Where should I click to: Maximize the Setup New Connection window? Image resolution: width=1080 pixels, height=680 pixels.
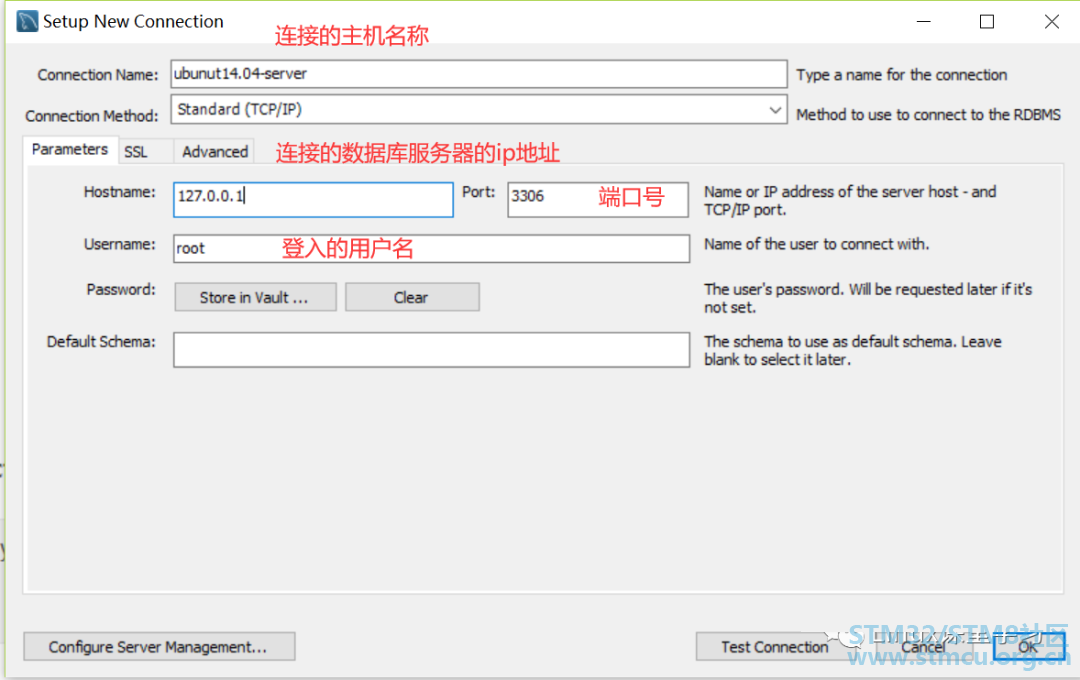pyautogui.click(x=987, y=21)
